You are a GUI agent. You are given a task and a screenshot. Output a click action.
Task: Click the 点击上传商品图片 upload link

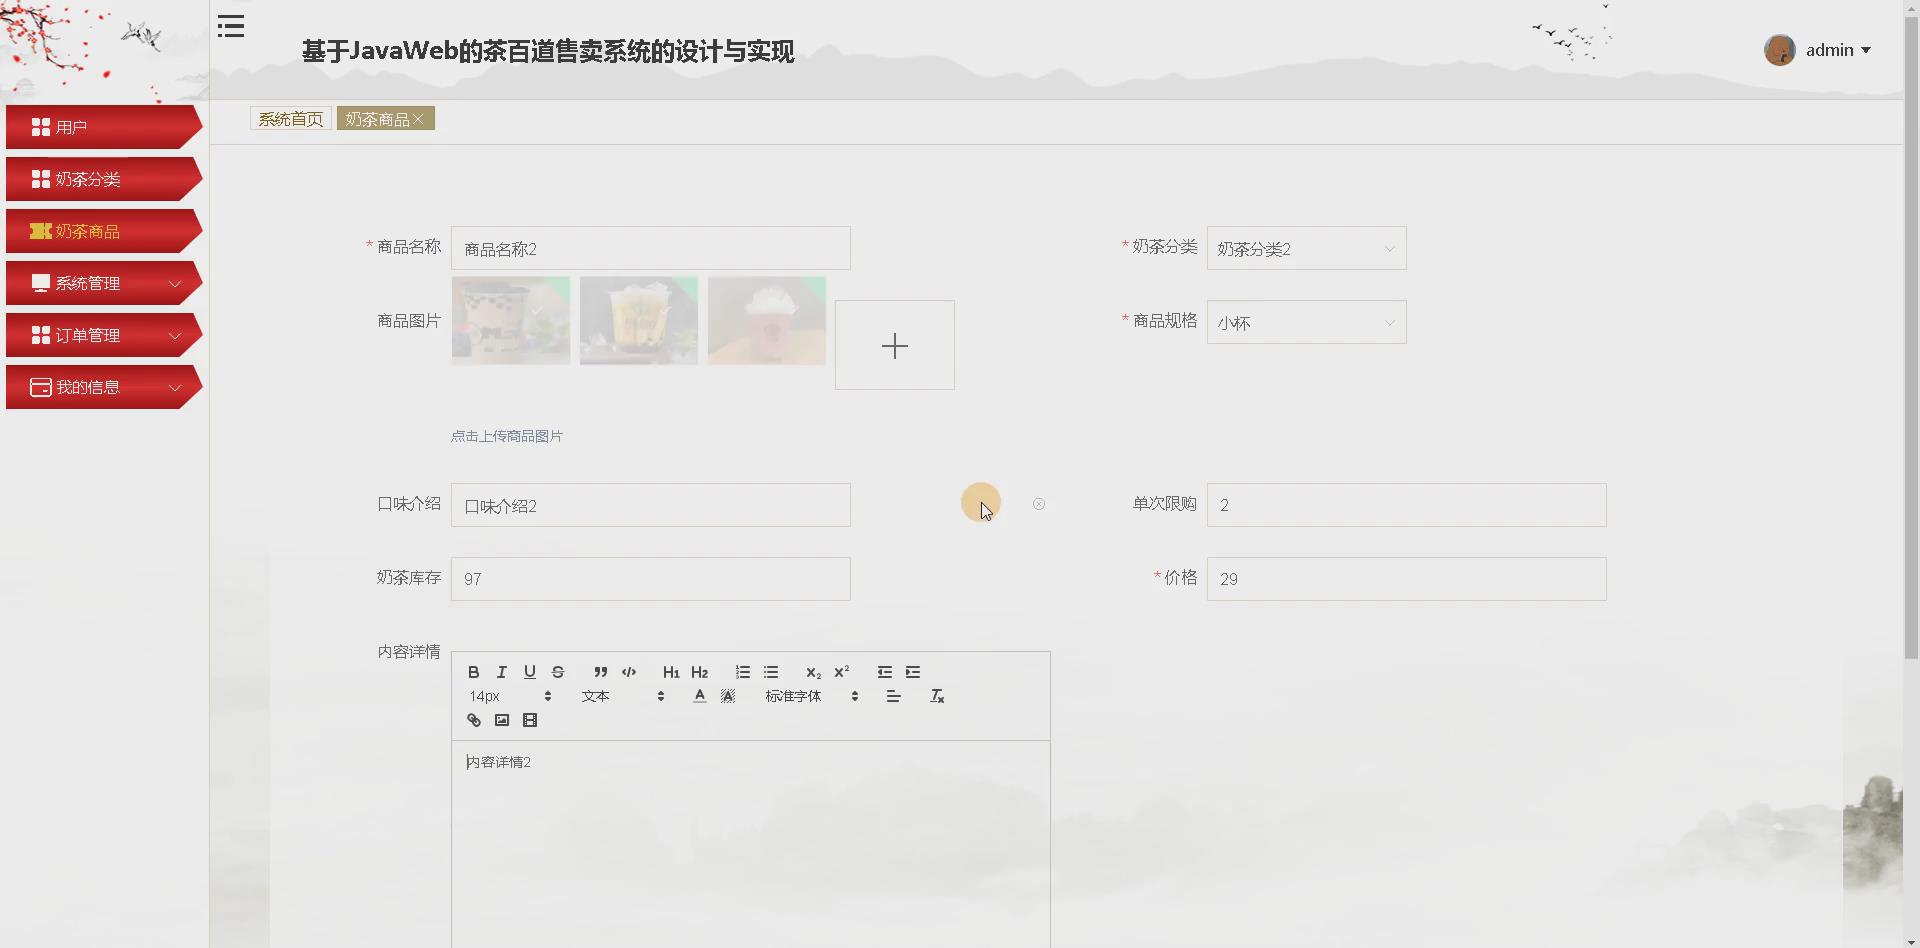pyautogui.click(x=507, y=436)
